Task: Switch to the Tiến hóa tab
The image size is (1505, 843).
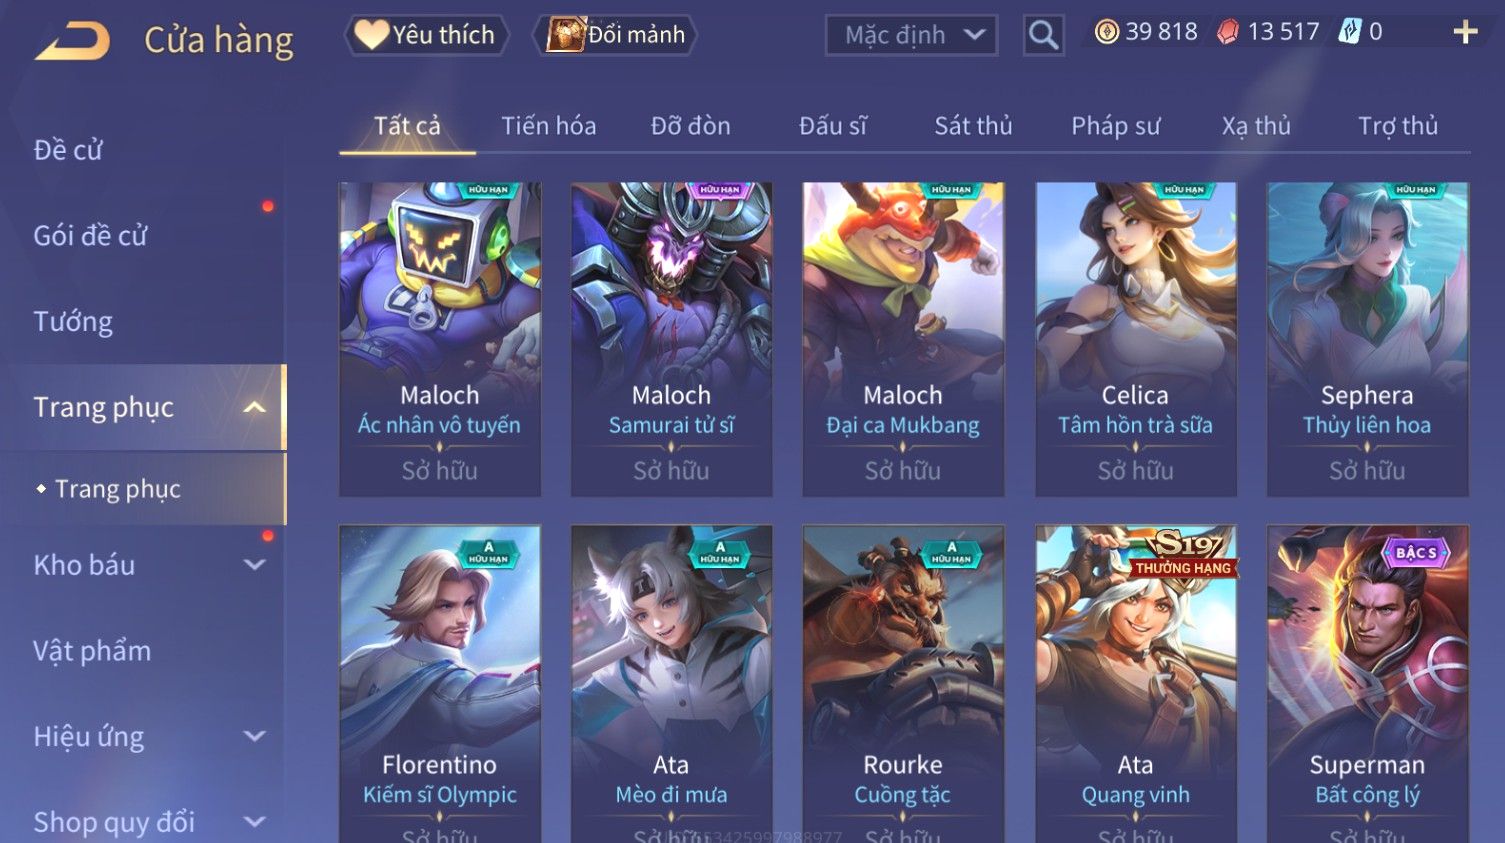Action: [548, 126]
